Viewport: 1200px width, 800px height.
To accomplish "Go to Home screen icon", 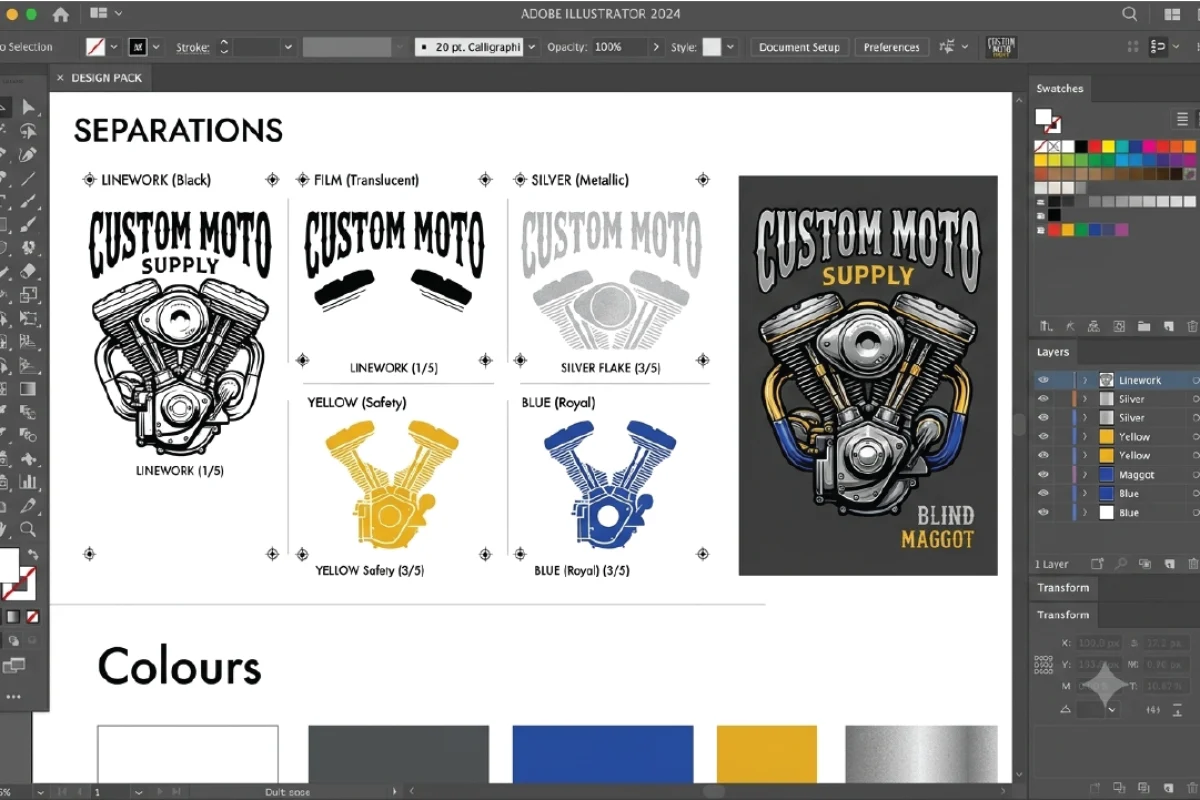I will point(61,14).
